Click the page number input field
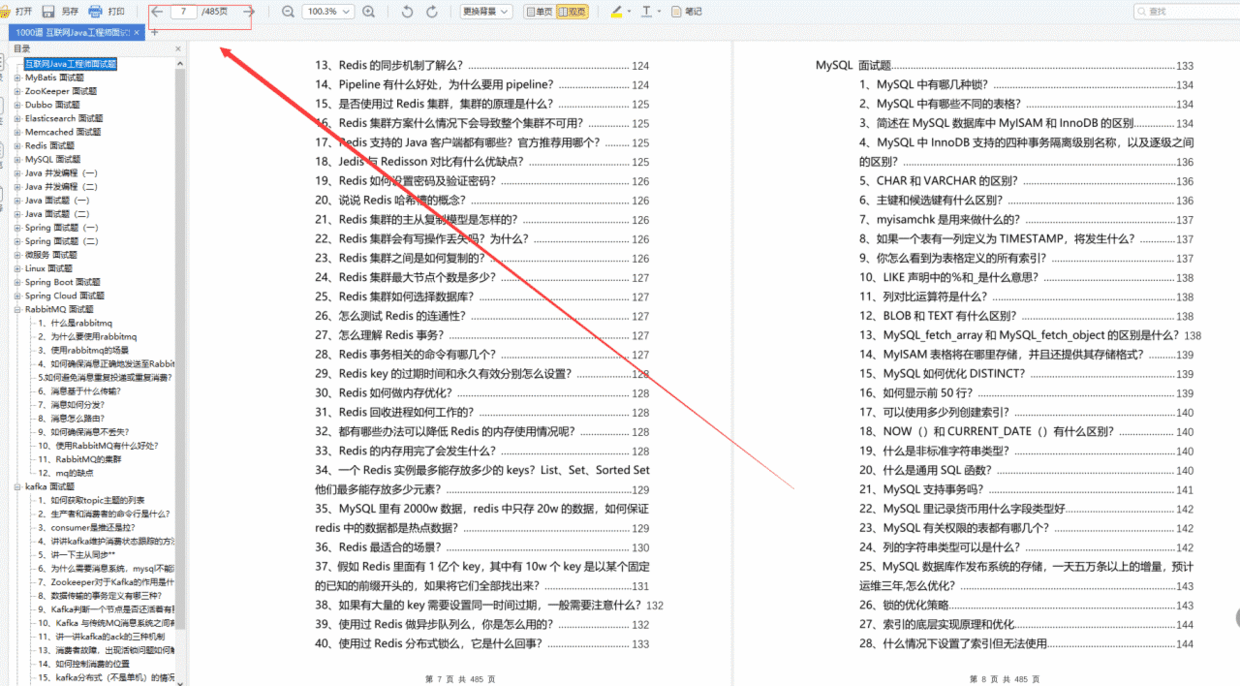Viewport: 1240px width, 686px height. [184, 11]
